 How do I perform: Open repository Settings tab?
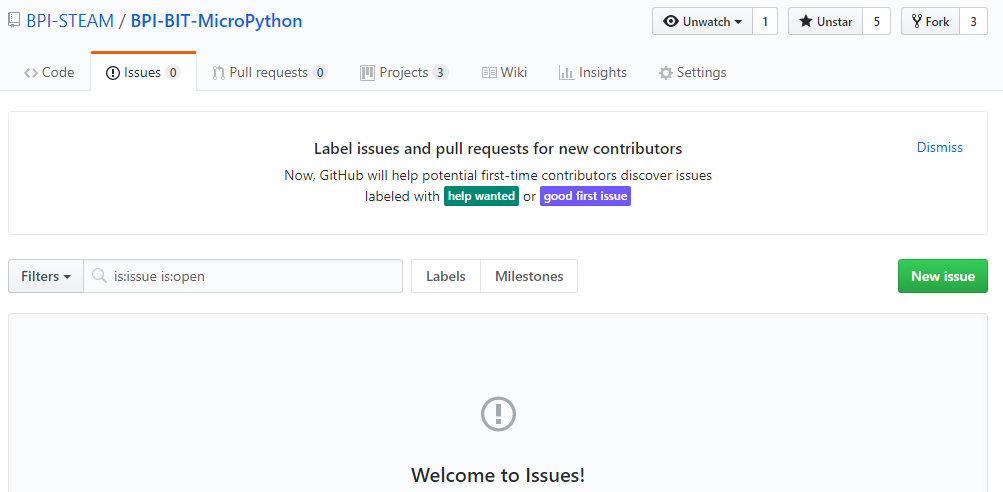click(692, 72)
